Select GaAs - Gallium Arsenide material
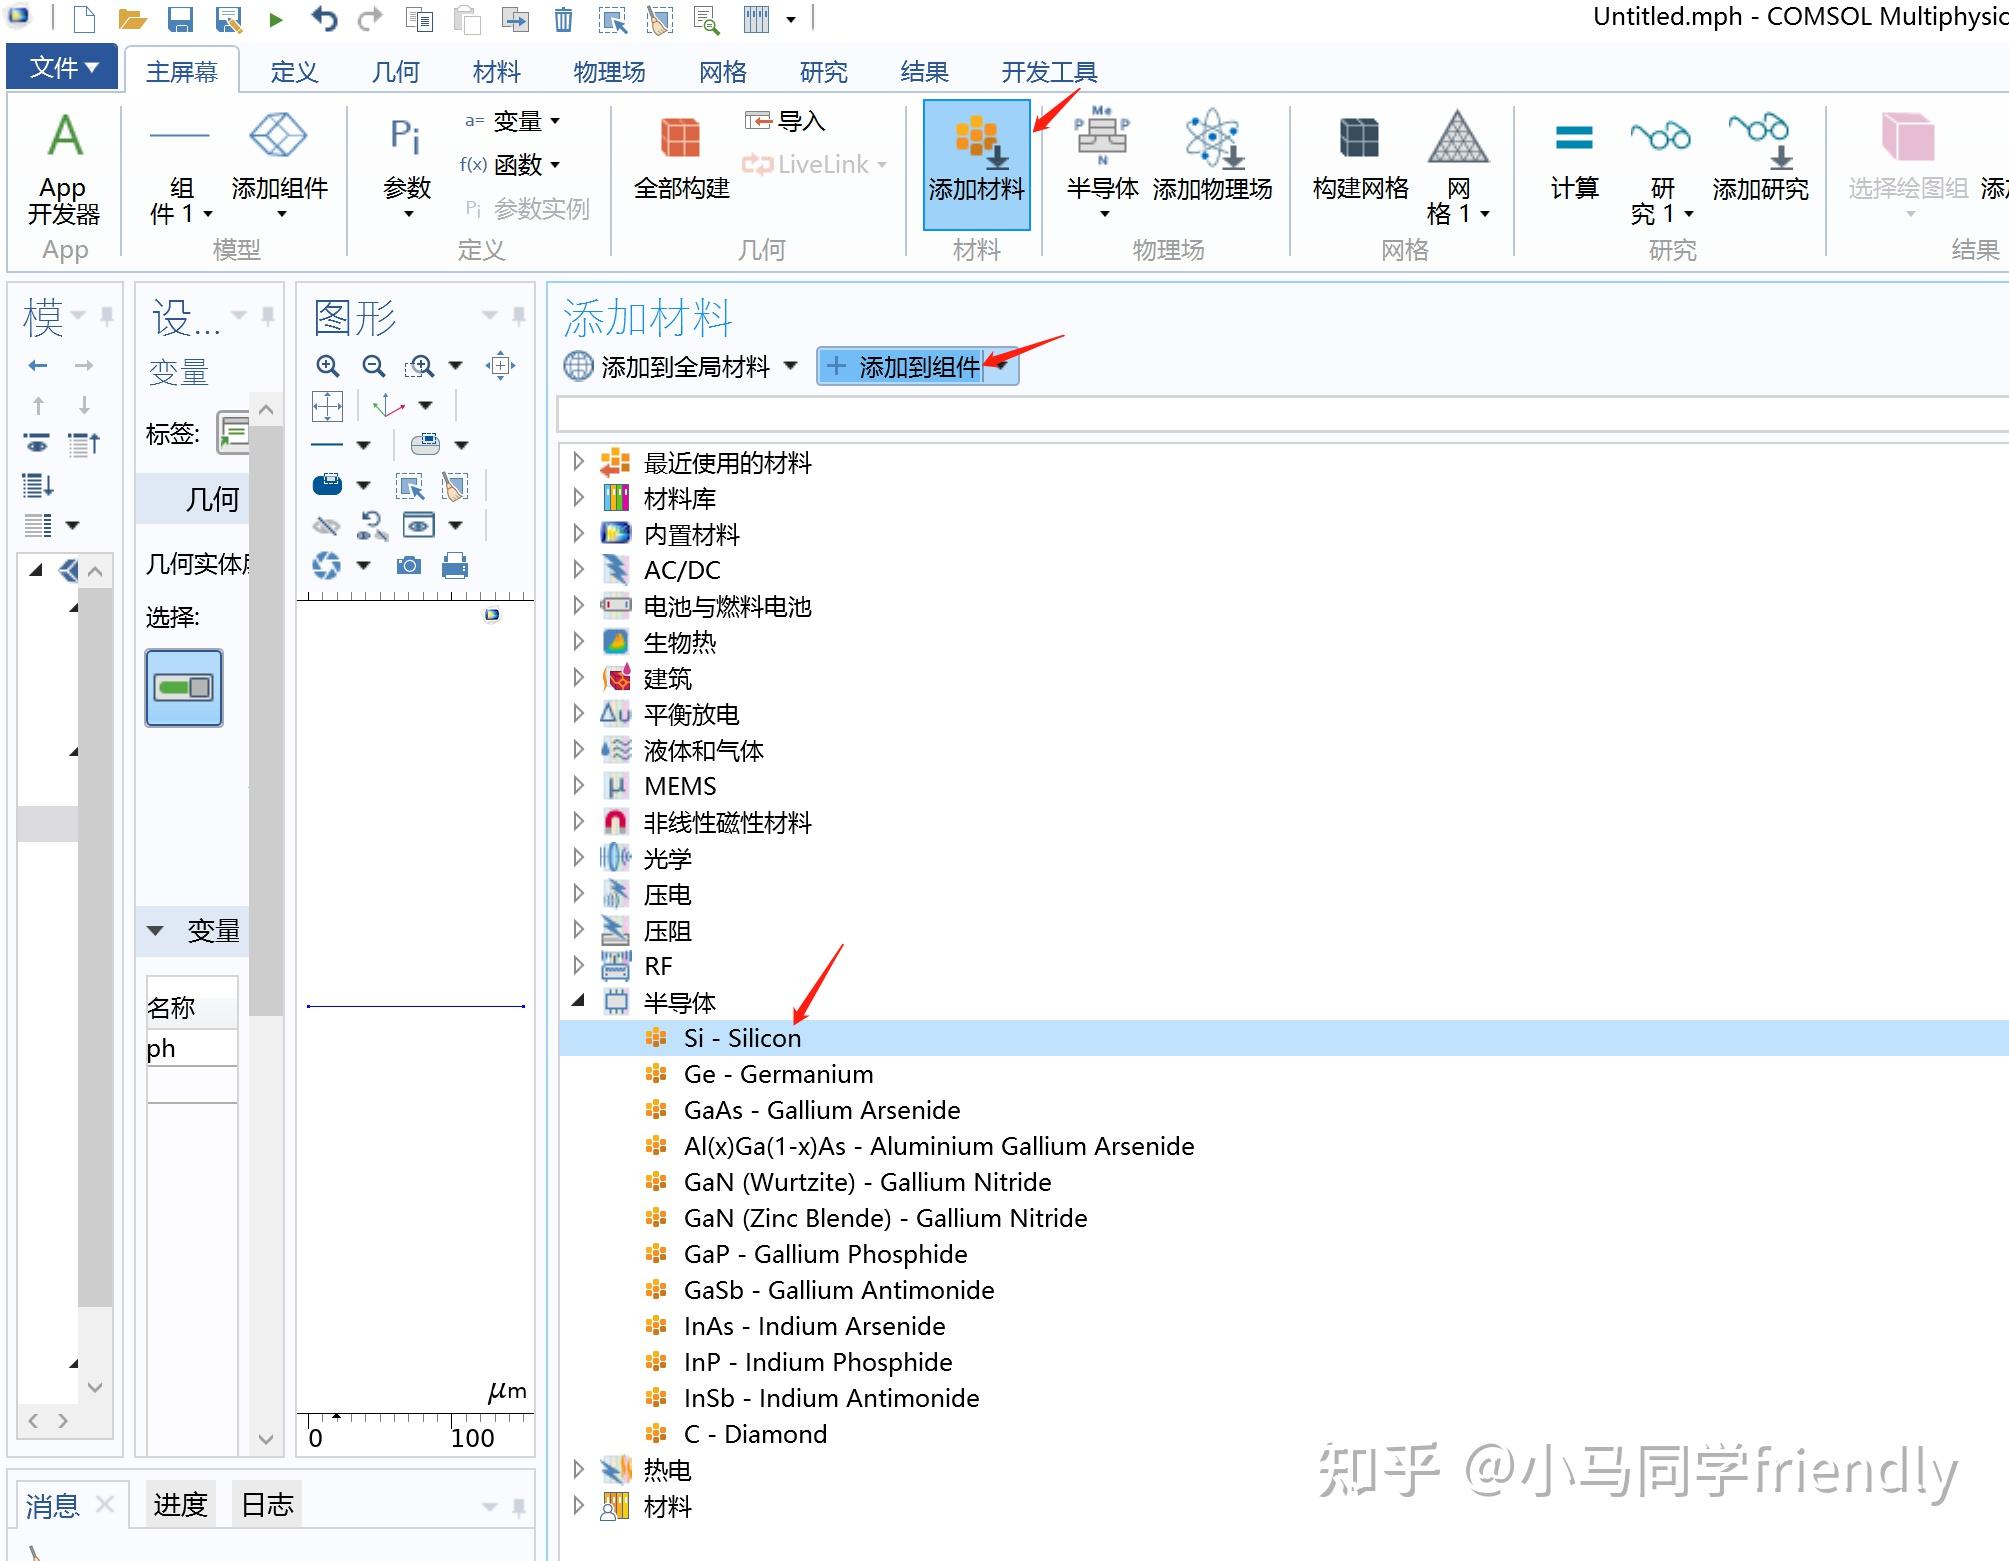This screenshot has height=1561, width=2009. pyautogui.click(x=821, y=1110)
